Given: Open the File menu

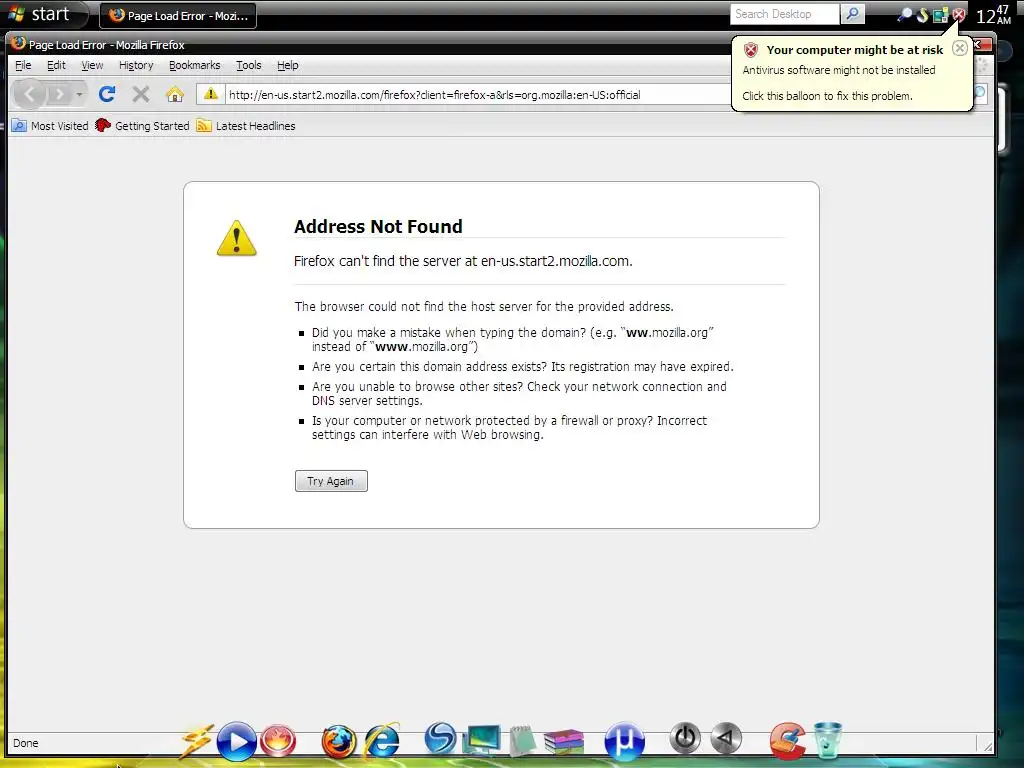Looking at the screenshot, I should [23, 65].
